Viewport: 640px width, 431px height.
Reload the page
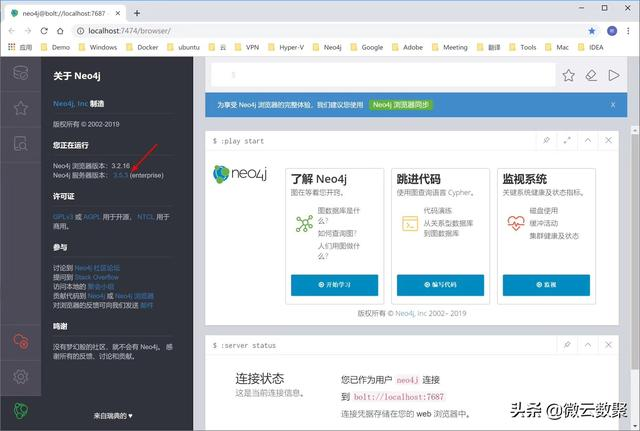[x=44, y=31]
